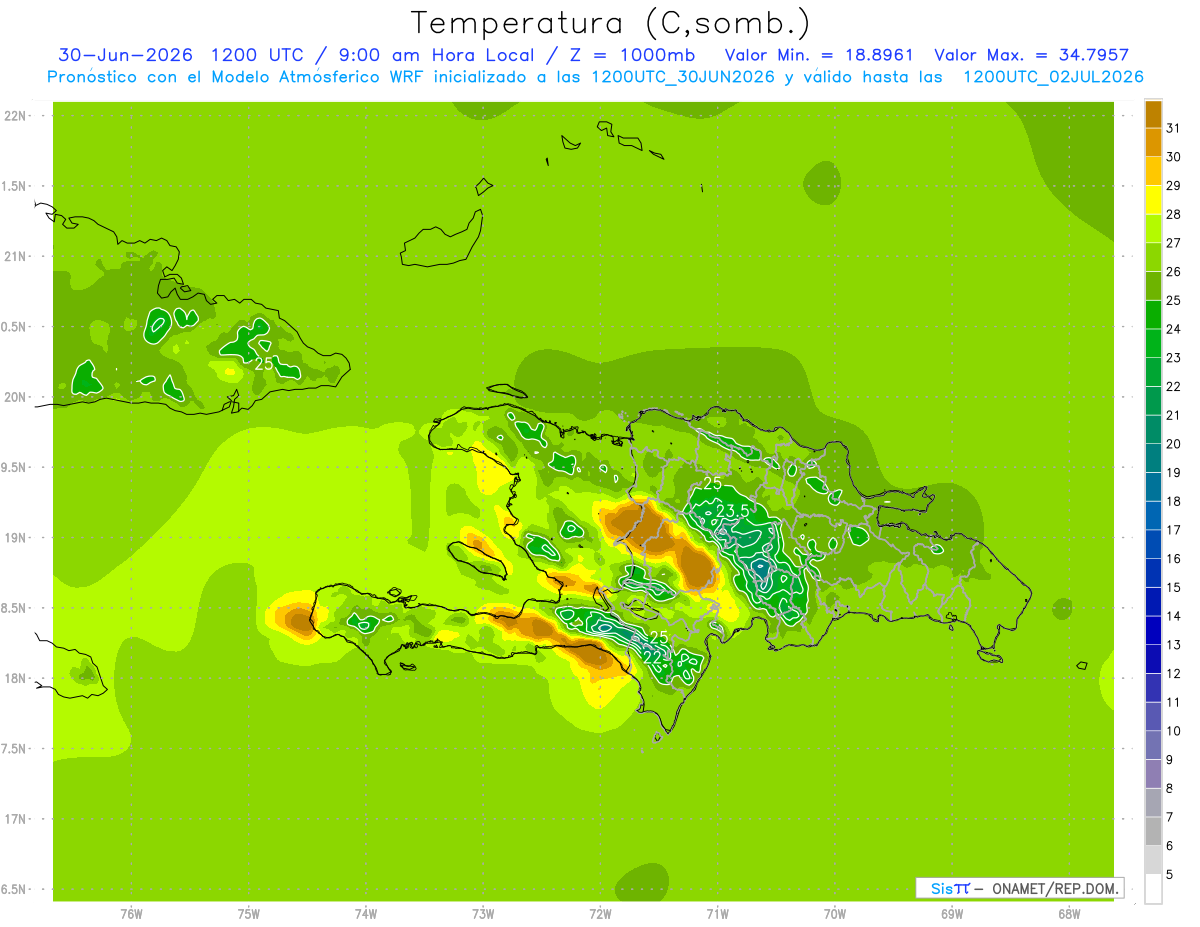Click the "21N" latitude label

click(x=15, y=257)
